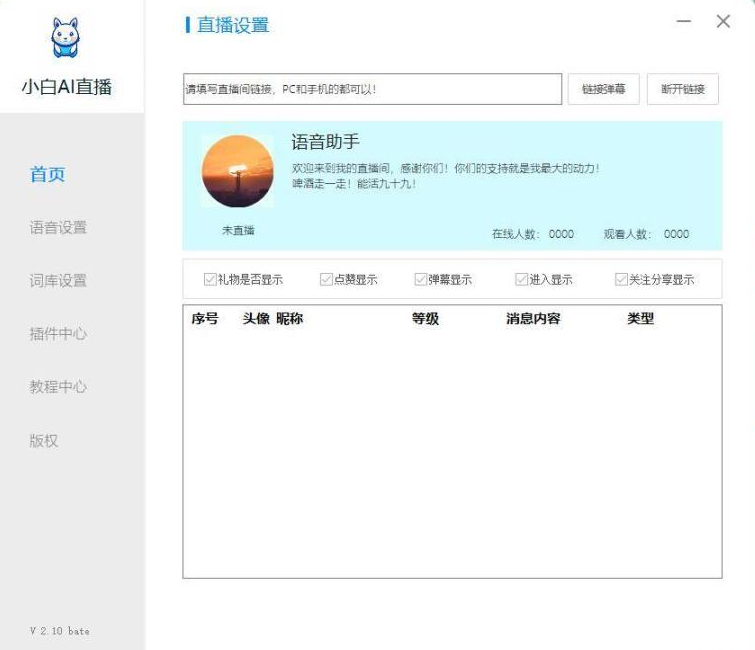
Task: Open the 版权 sidebar item
Action: 44,441
